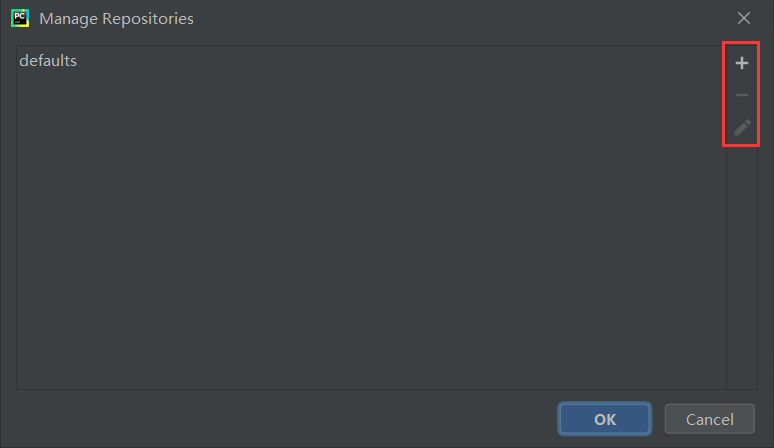774x448 pixels.
Task: Click the empty area of the repository list
Action: [370, 230]
